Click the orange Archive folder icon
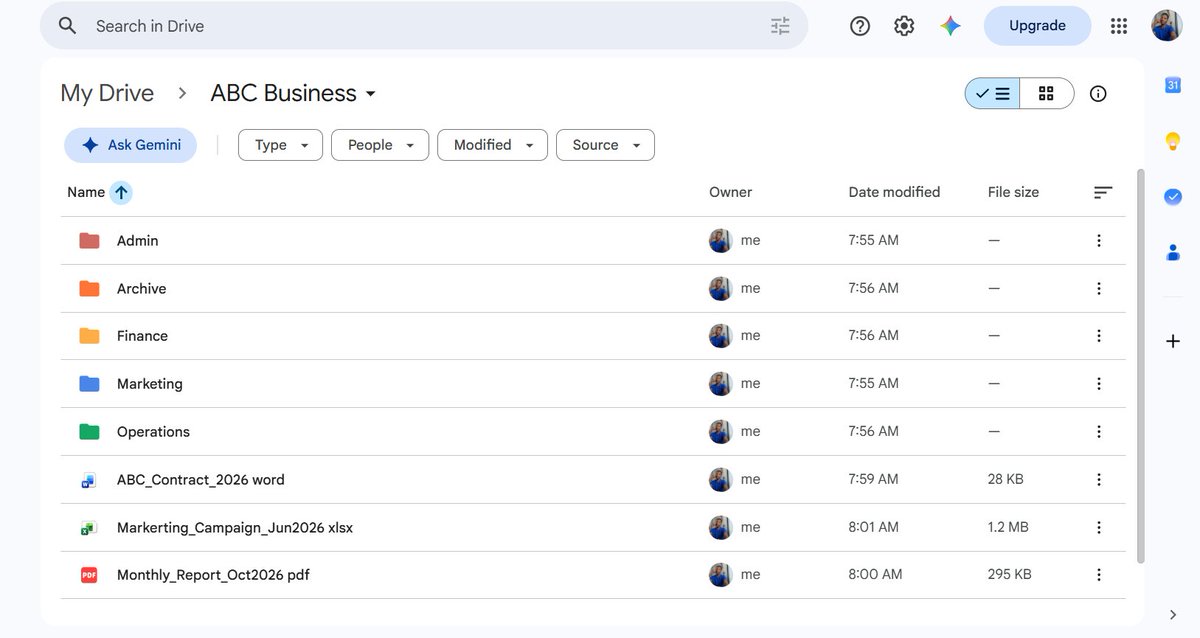The image size is (1200, 638). click(x=89, y=289)
